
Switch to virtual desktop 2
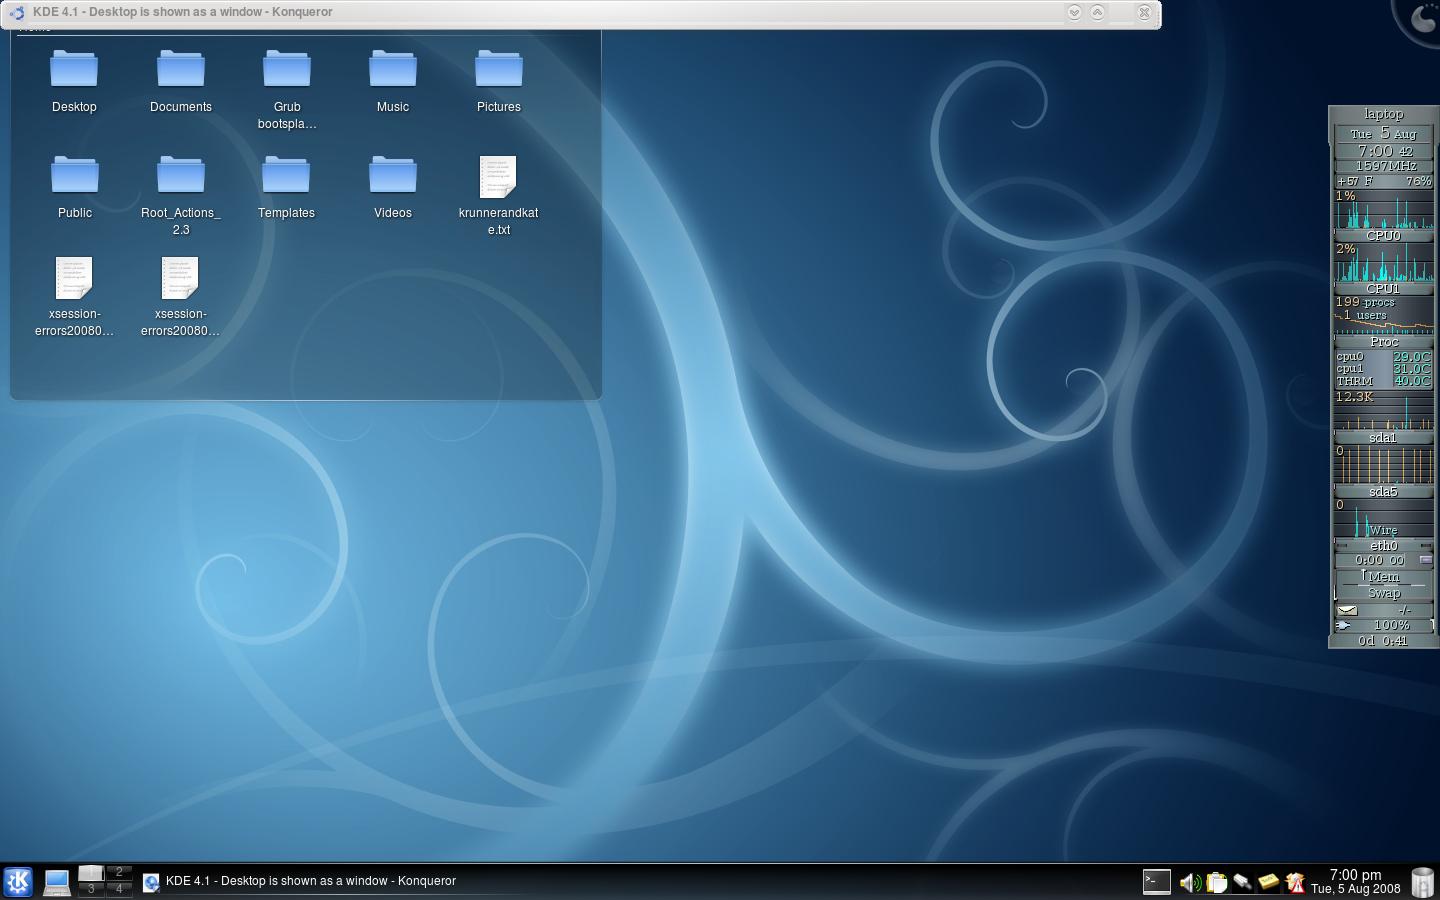point(119,872)
